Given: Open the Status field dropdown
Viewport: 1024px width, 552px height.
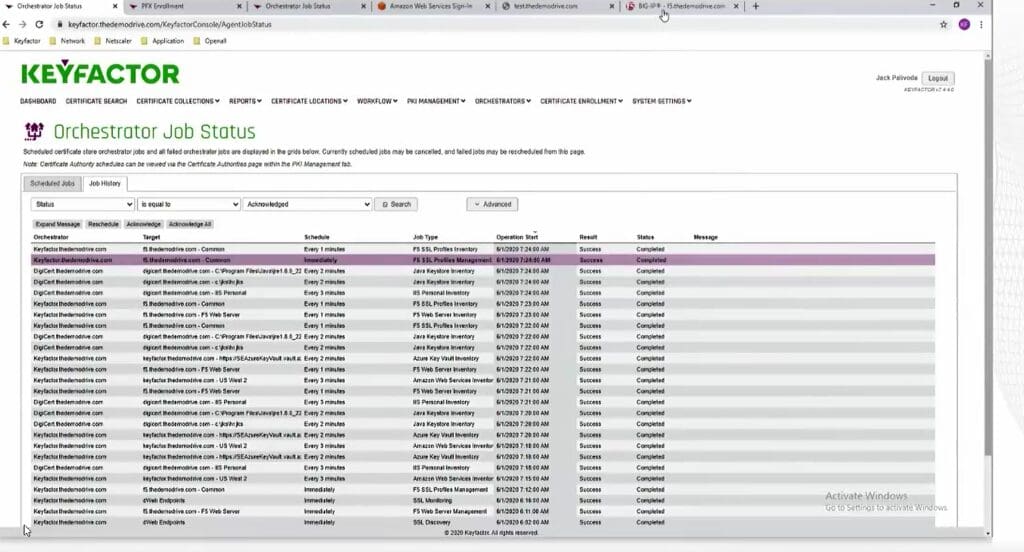Looking at the screenshot, I should [x=82, y=204].
